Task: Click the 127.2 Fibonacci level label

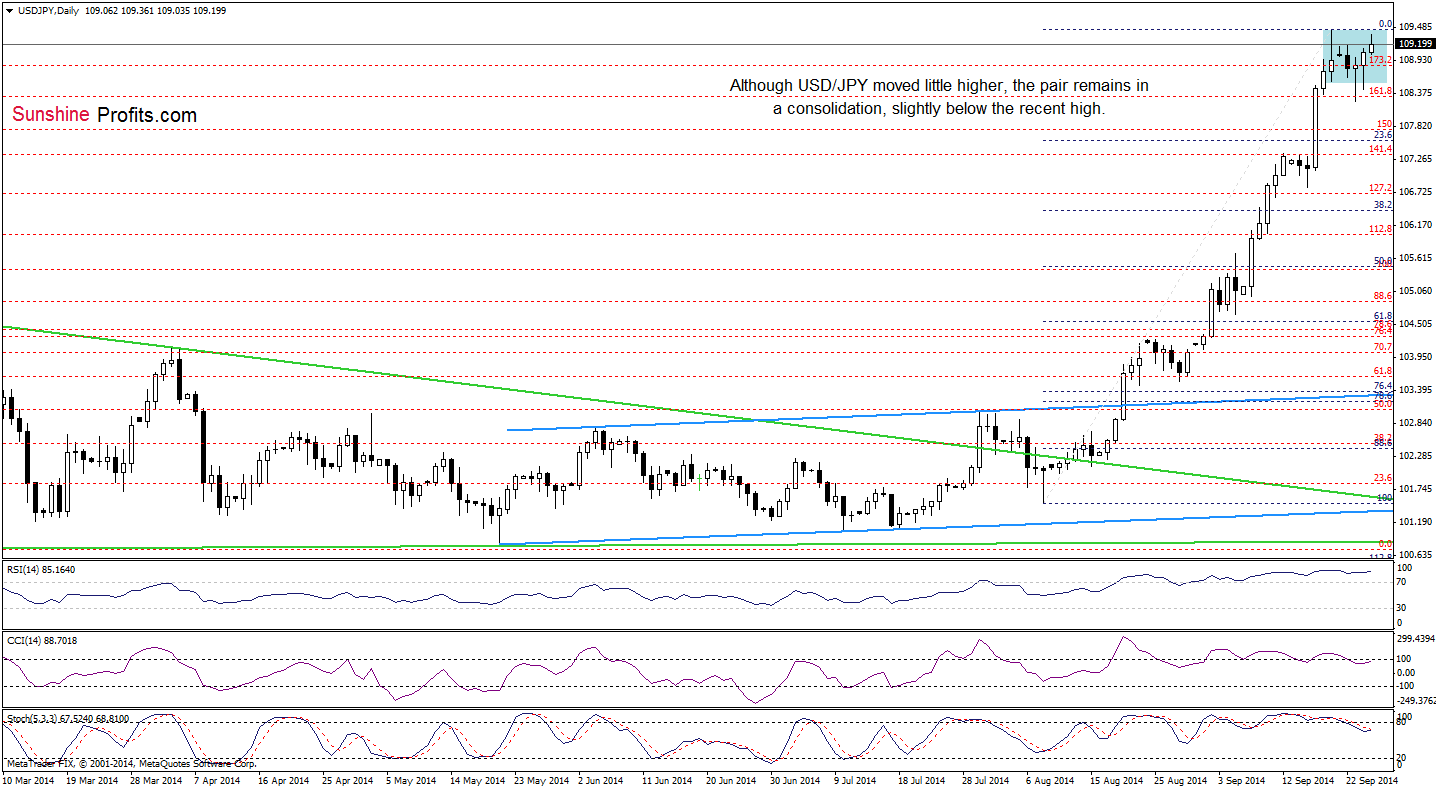Action: tap(1381, 188)
